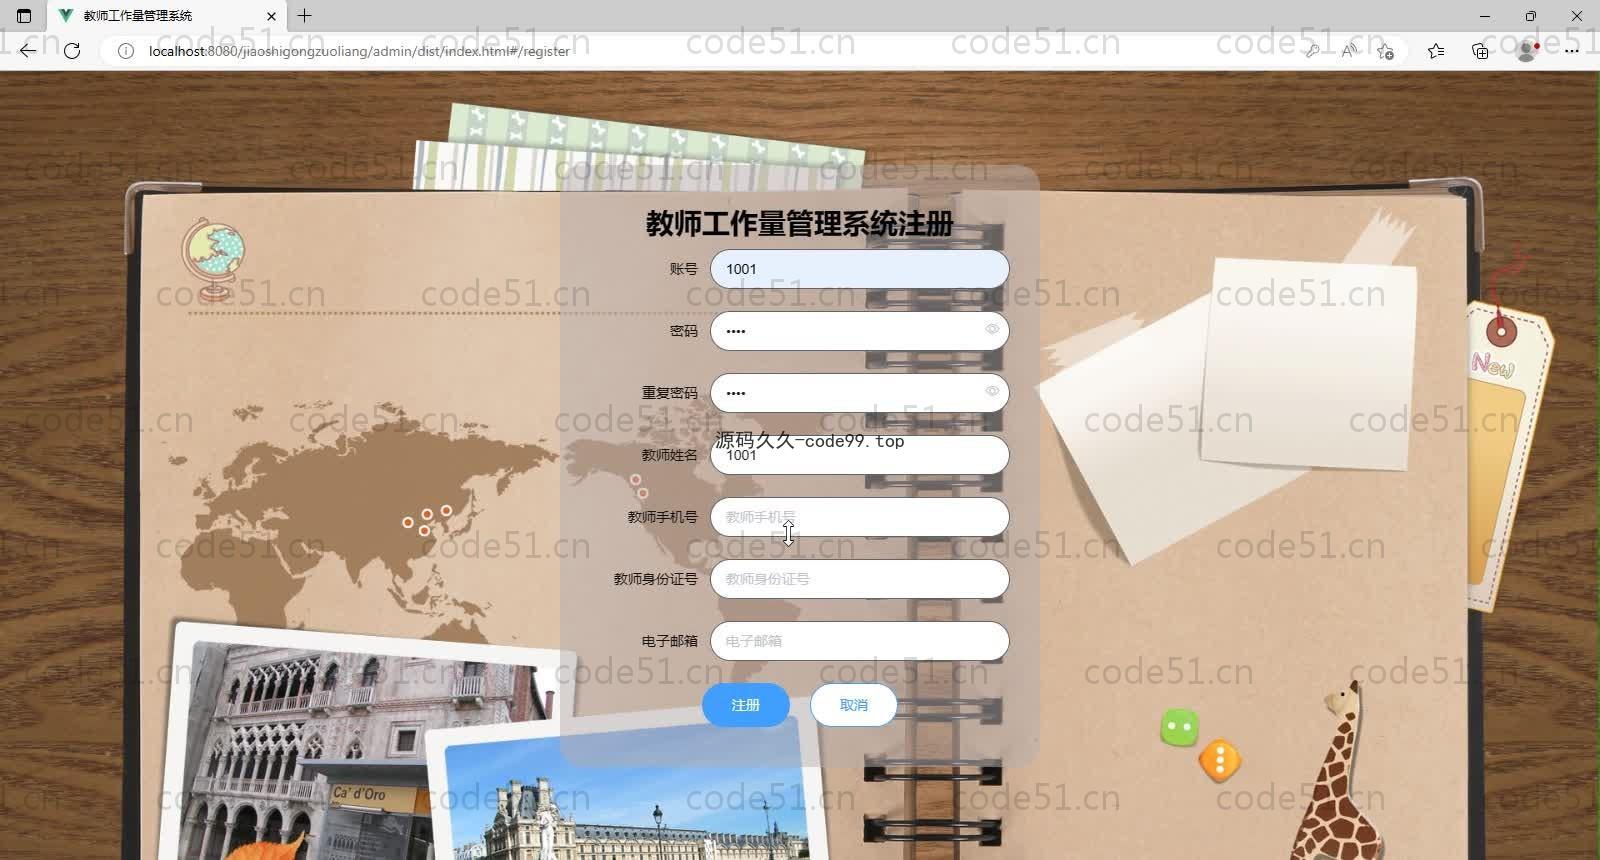Open browser profile avatar
The height and width of the screenshot is (860, 1600).
1527,51
